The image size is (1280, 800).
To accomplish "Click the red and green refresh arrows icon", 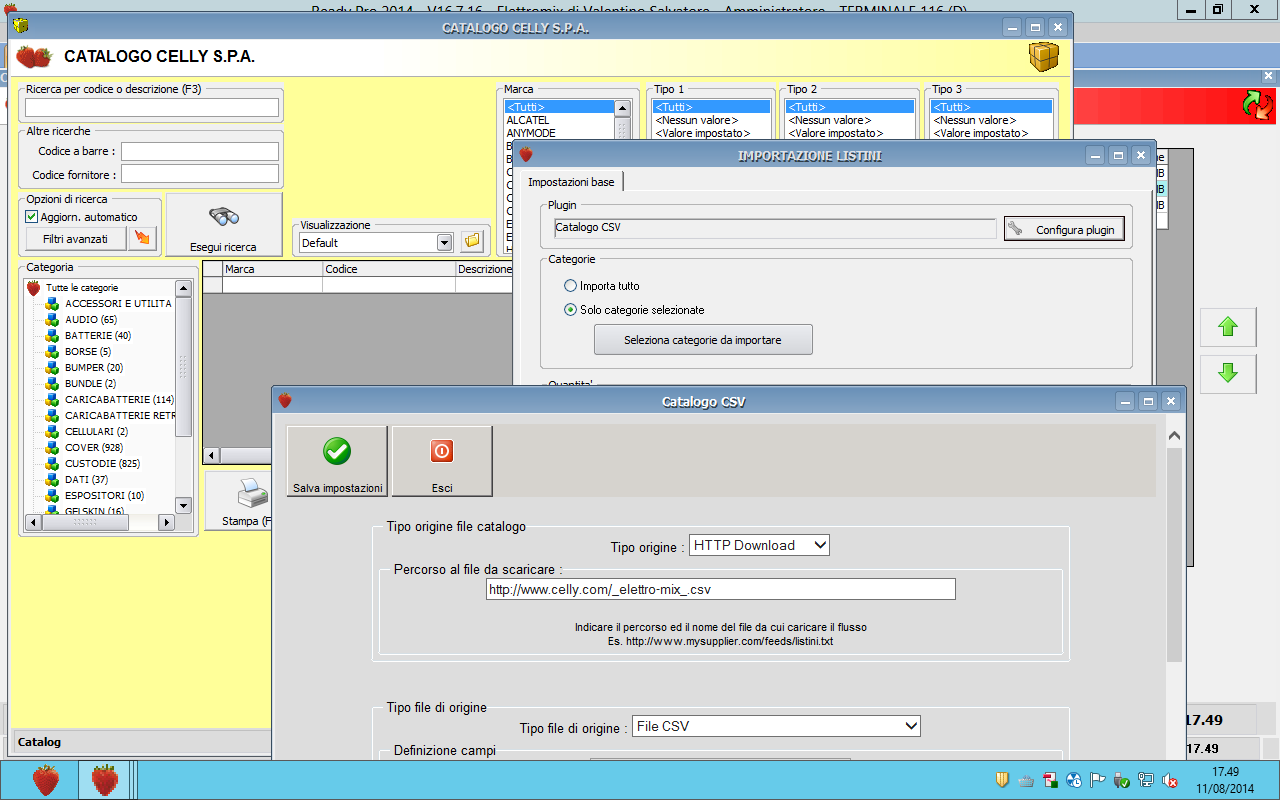I will pyautogui.click(x=1258, y=104).
